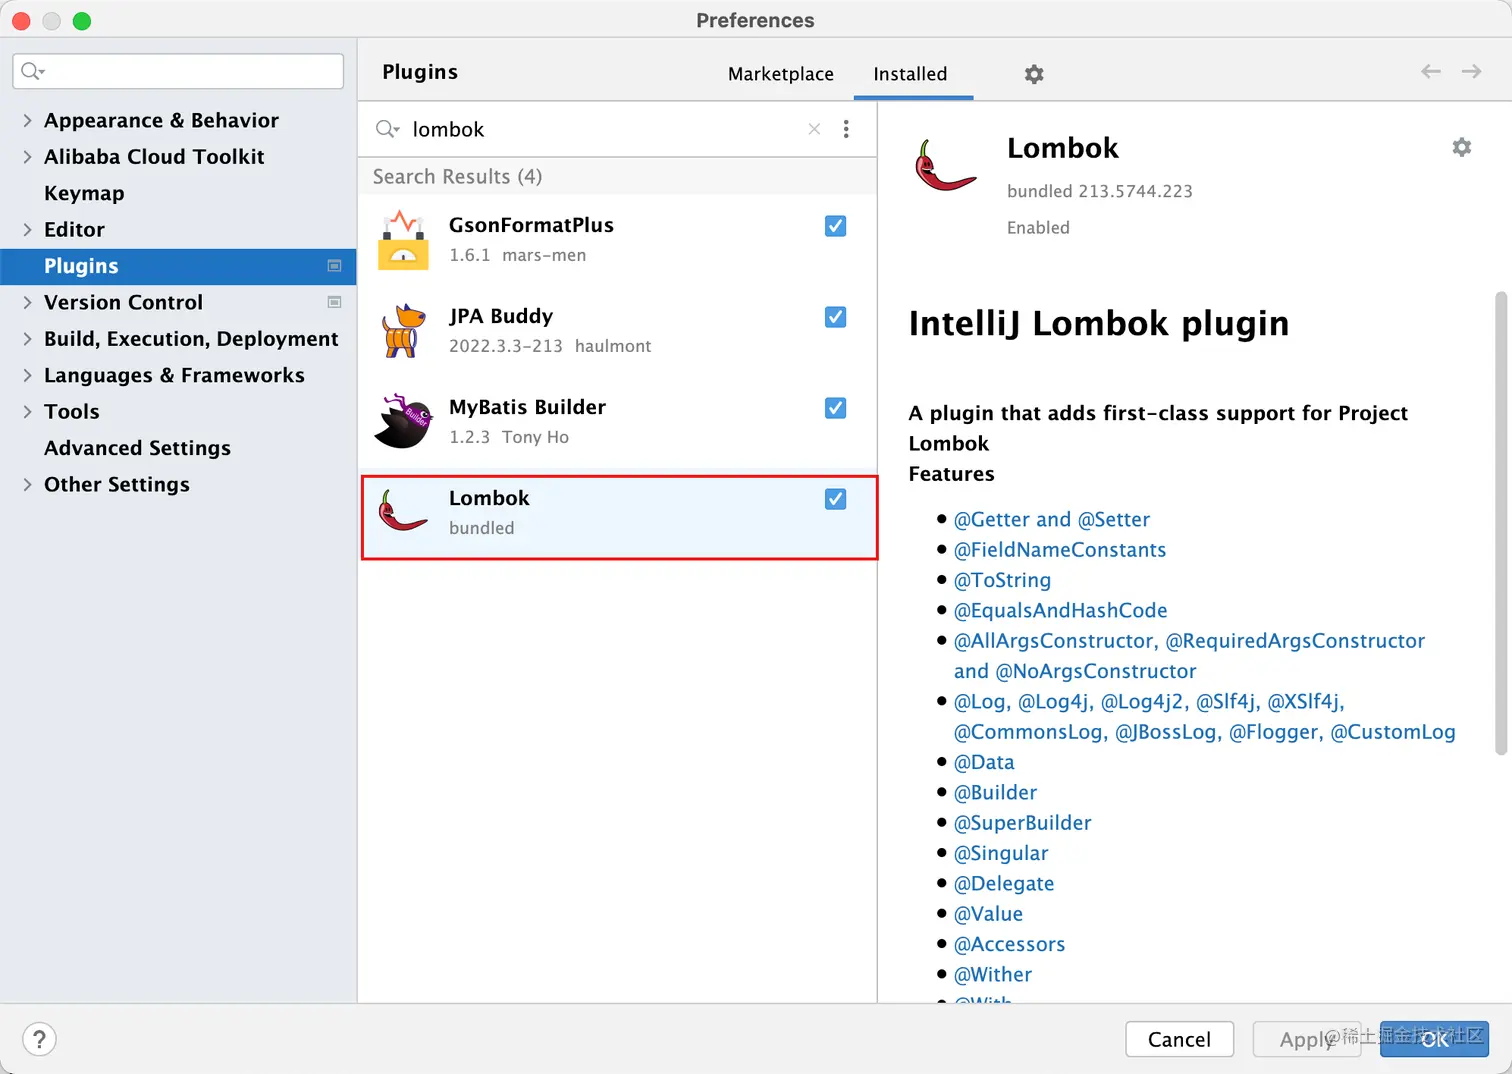Open the @Value link
This screenshot has width=1512, height=1074.
(988, 914)
